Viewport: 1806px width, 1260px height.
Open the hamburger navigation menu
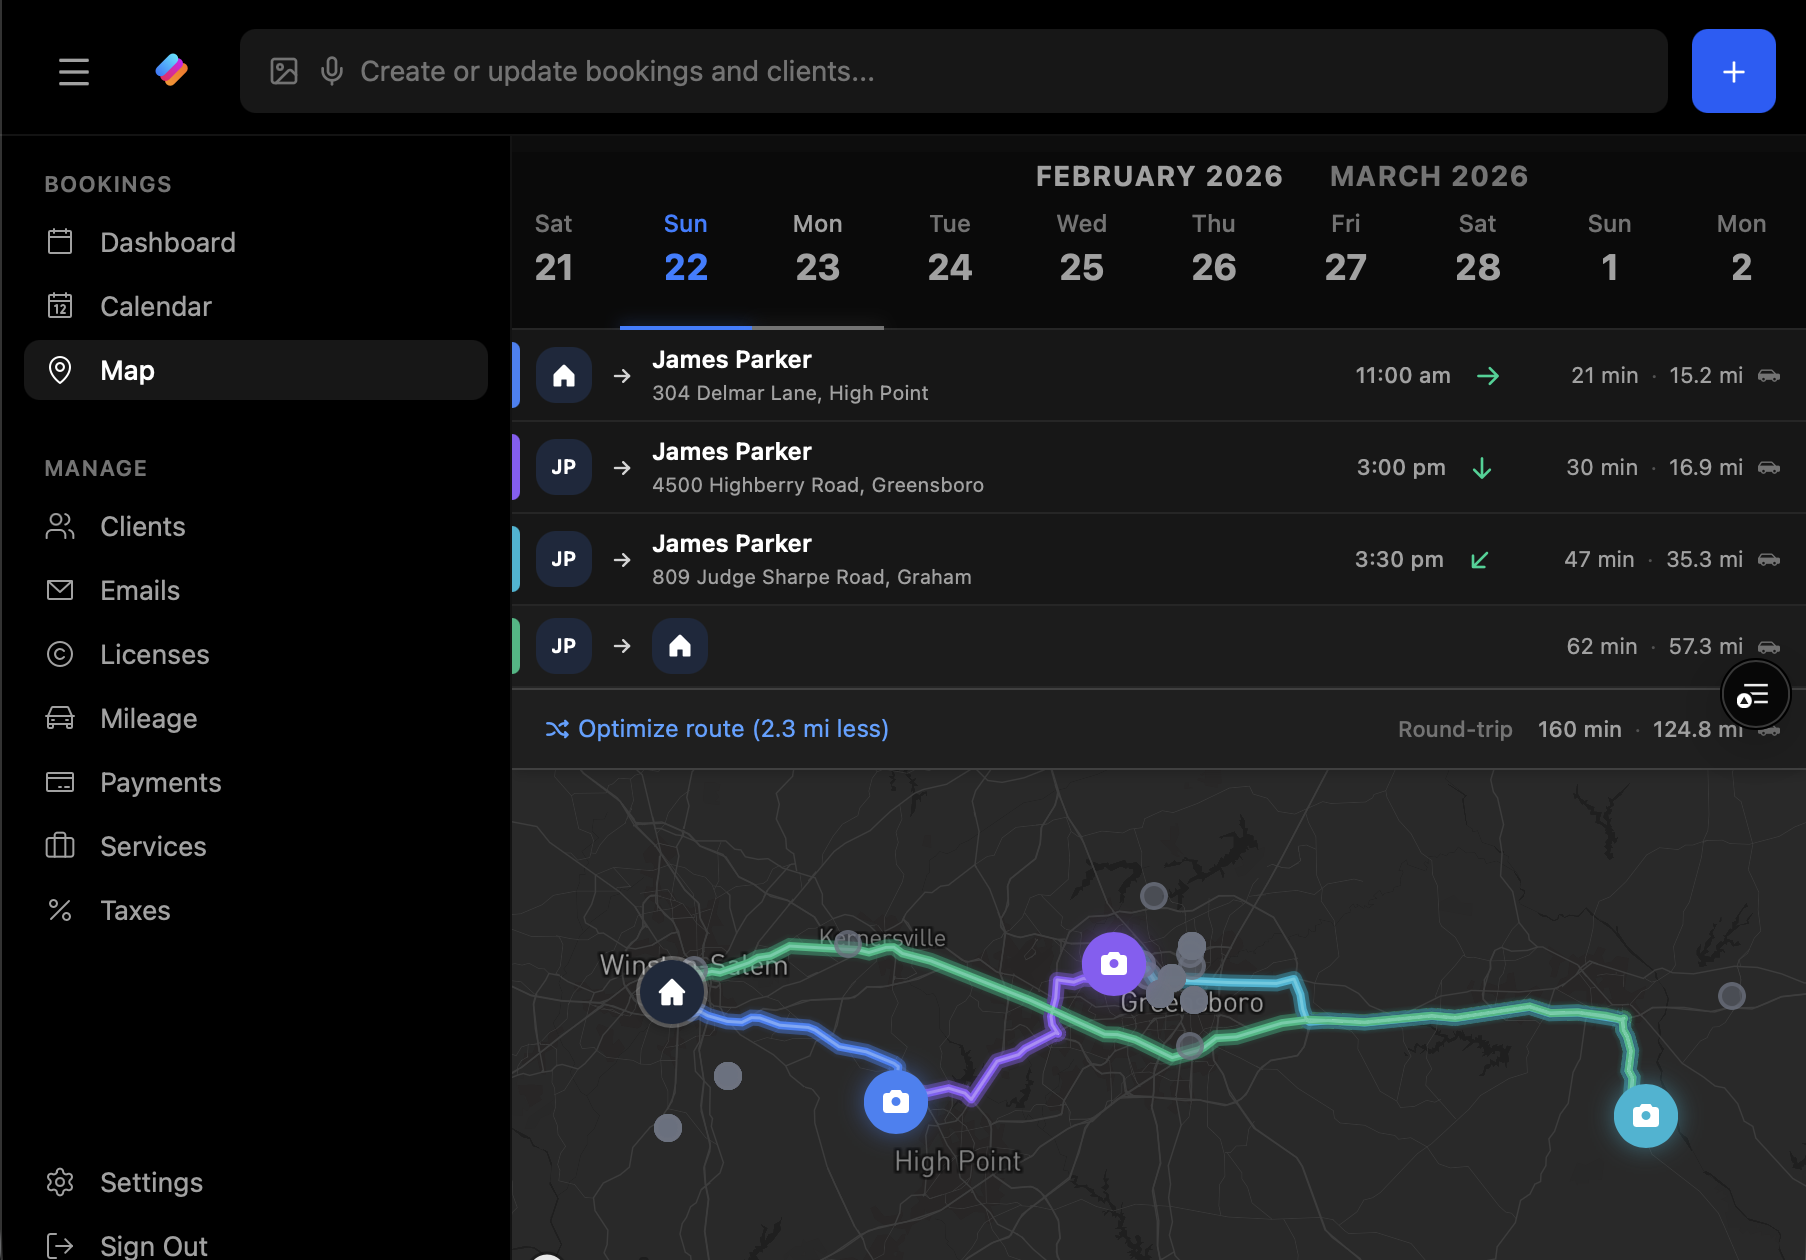pos(74,71)
